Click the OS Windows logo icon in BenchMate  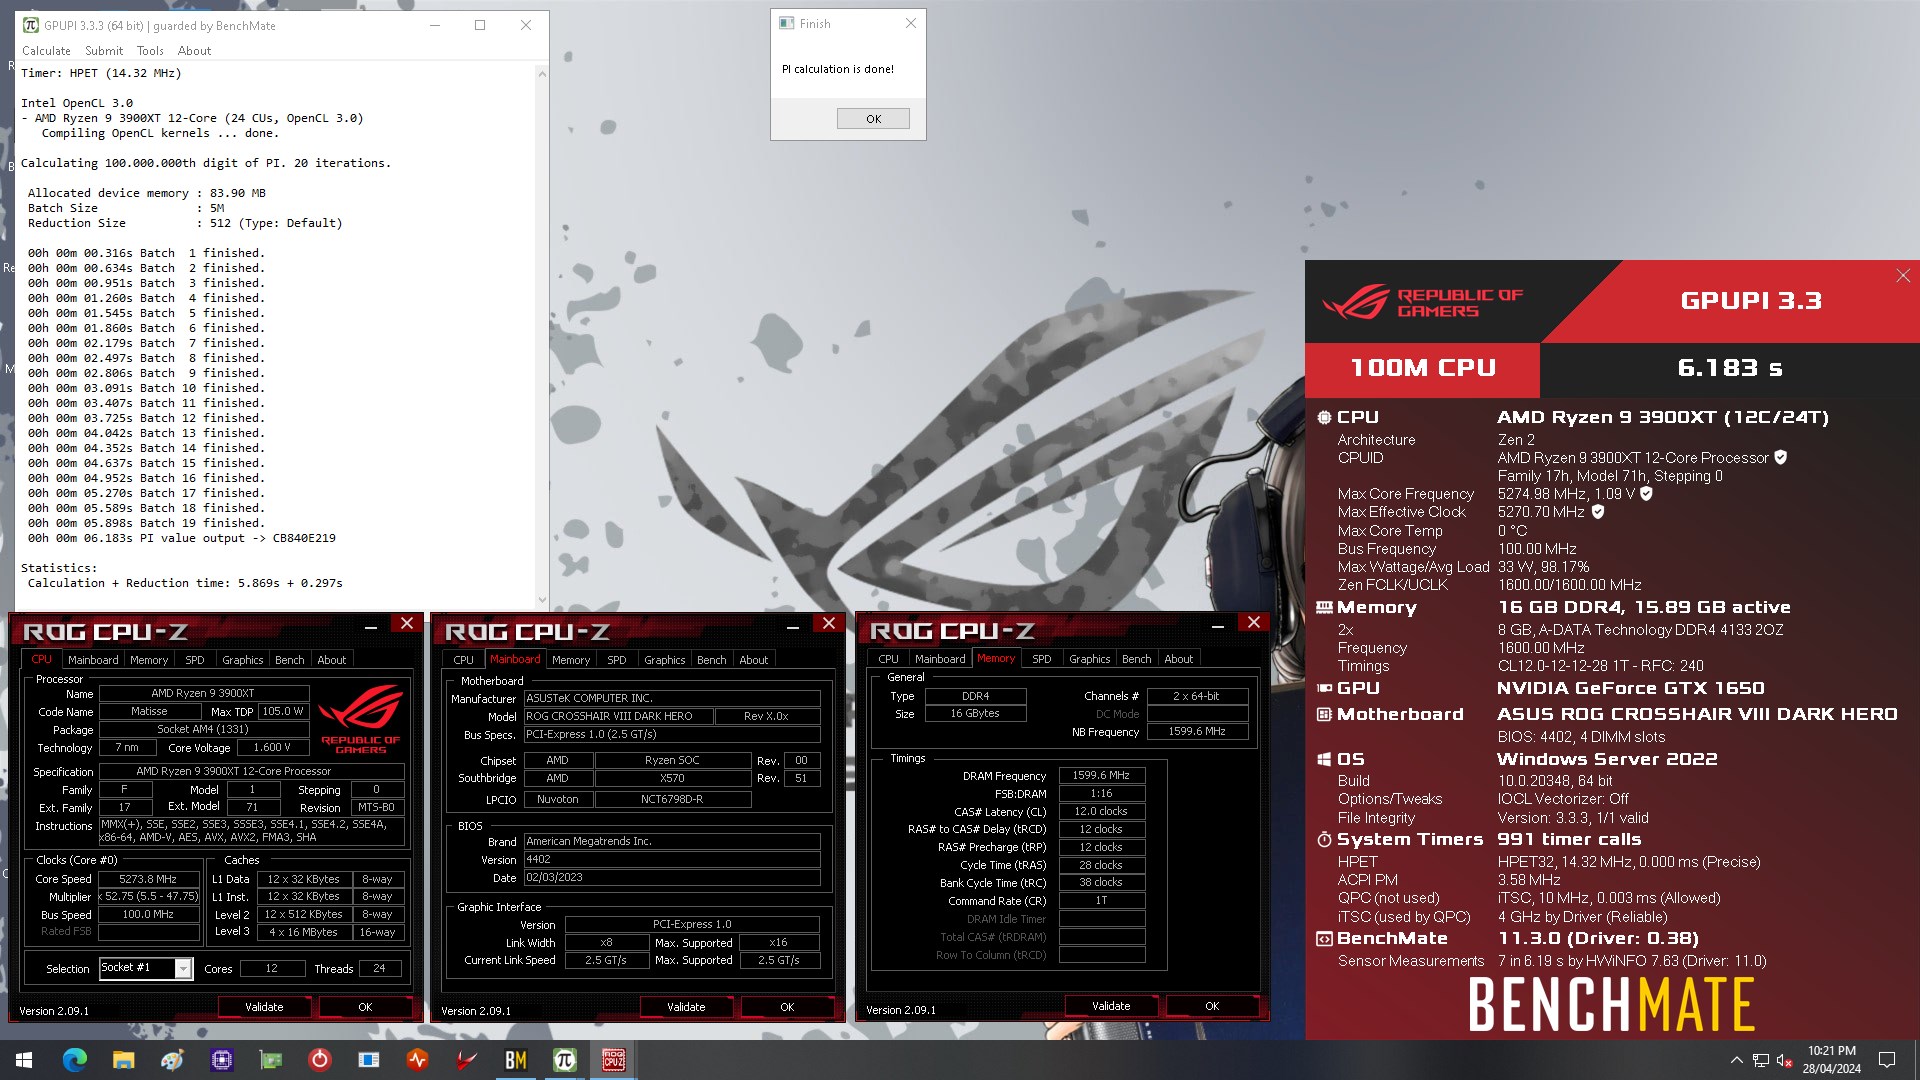(1324, 759)
